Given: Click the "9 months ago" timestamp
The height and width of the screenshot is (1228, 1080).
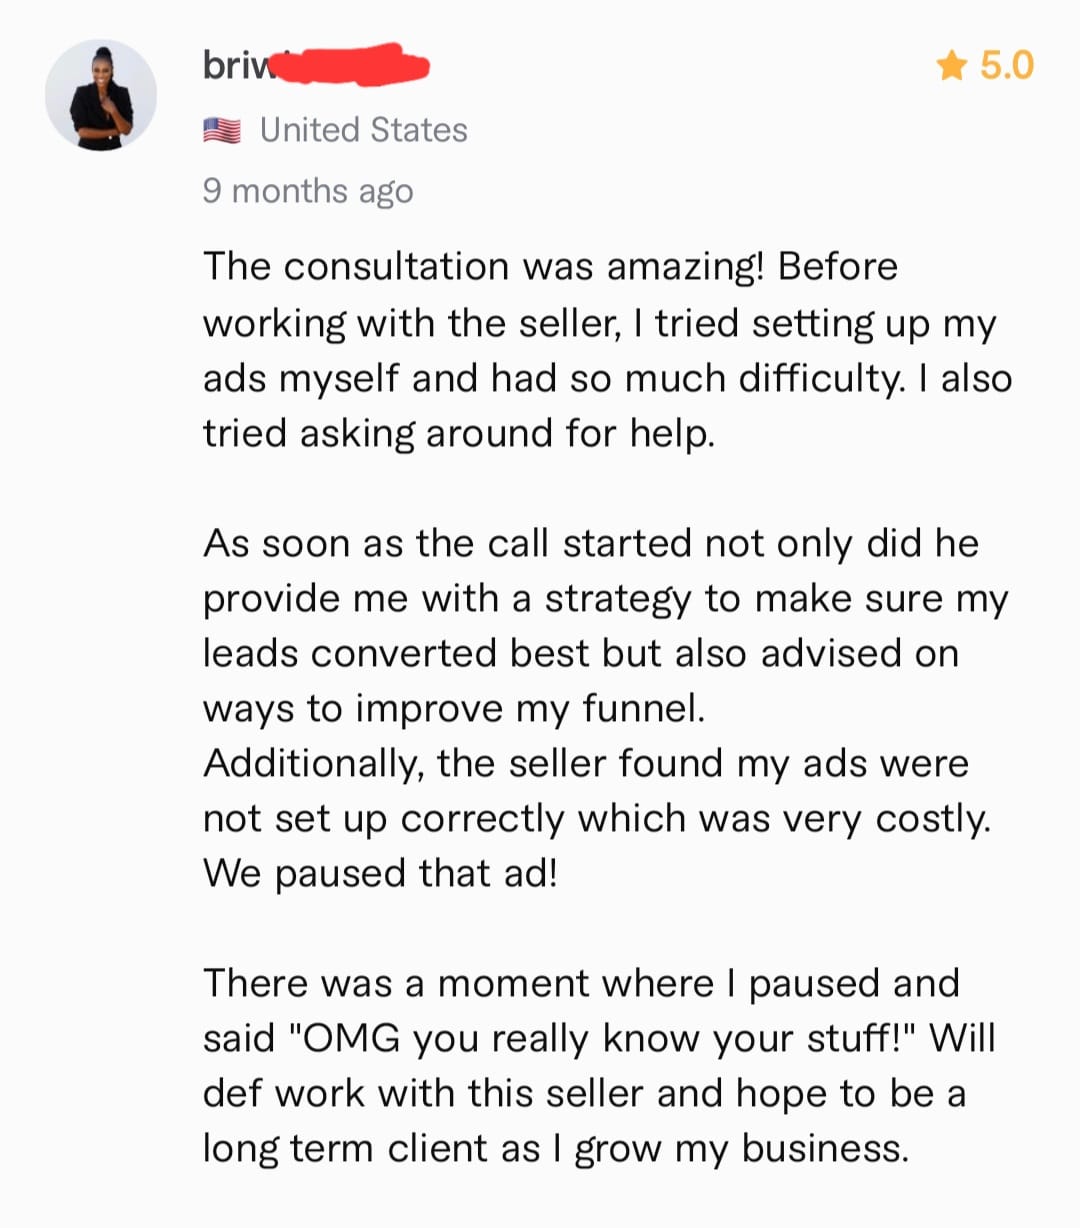Looking at the screenshot, I should click(307, 190).
